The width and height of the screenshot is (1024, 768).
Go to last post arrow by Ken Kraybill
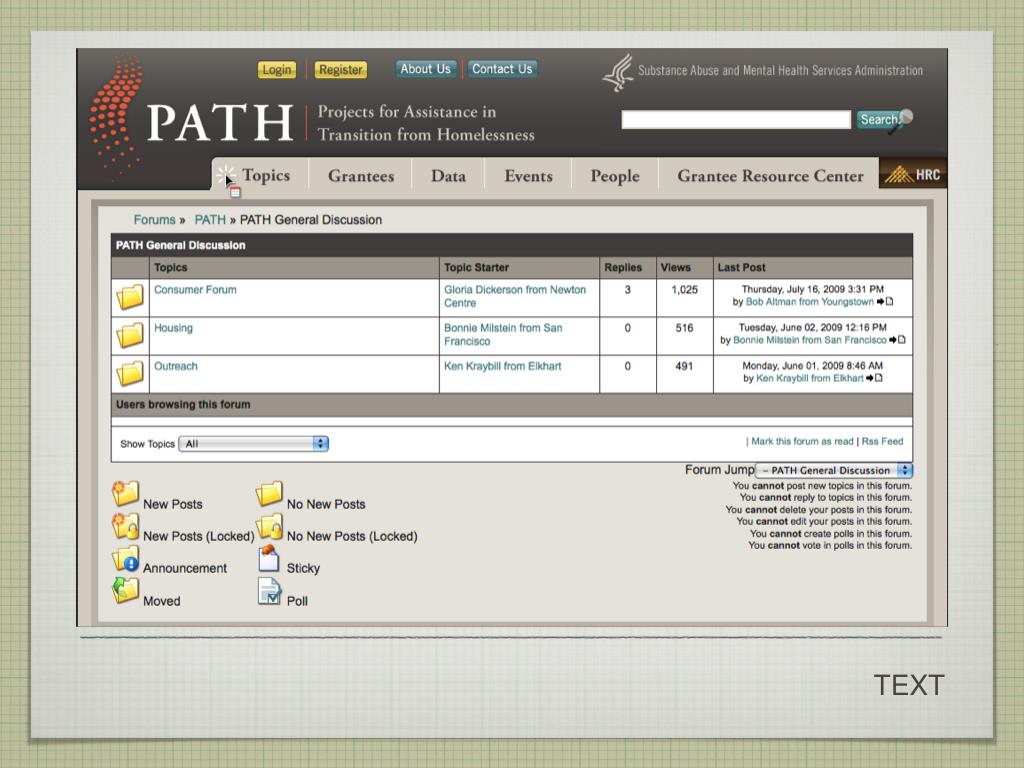pyautogui.click(x=874, y=378)
